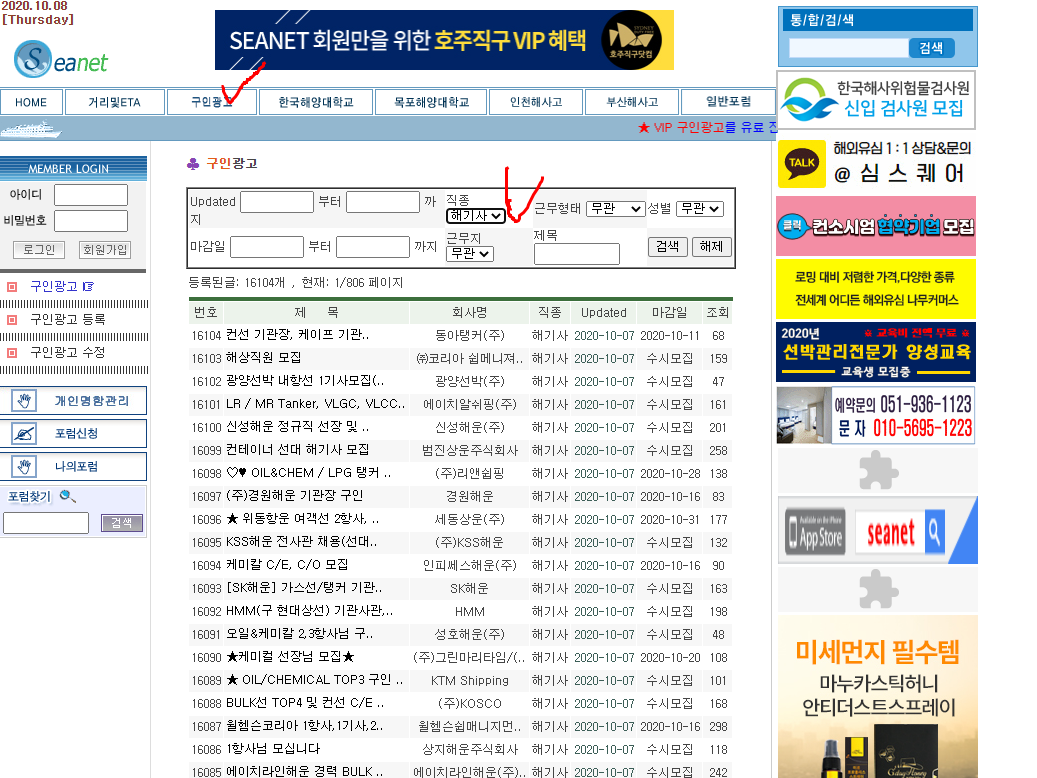The image size is (1037, 778).
Task: Open 개인명함관리 sidebar button
Action: click(x=73, y=401)
